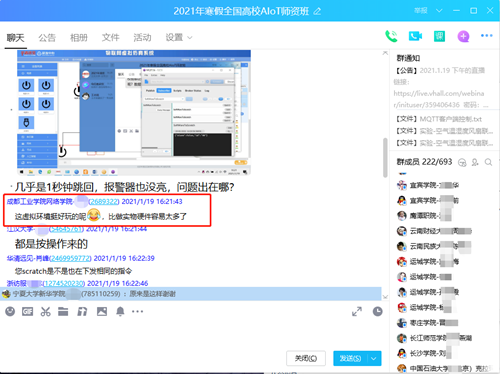Image resolution: width=500 pixels, height=374 pixels.
Task: Click the chat area vertical scrollbar
Action: click(x=385, y=157)
